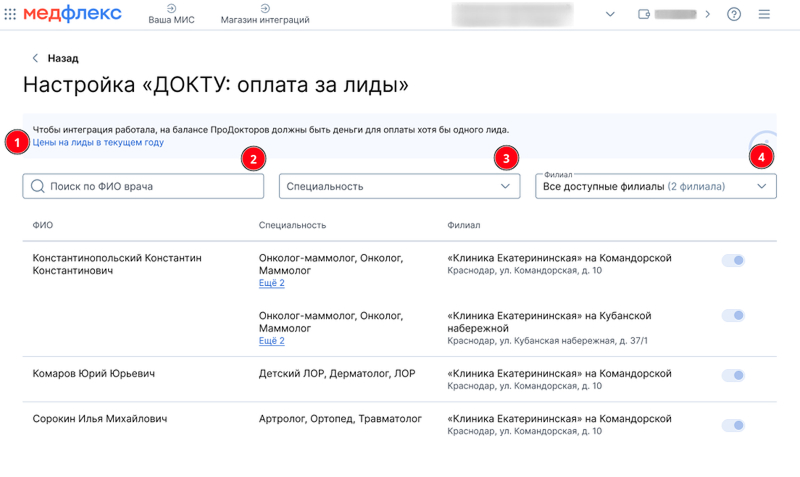
Task: Expand the account dropdown chevron in header
Action: coord(610,14)
